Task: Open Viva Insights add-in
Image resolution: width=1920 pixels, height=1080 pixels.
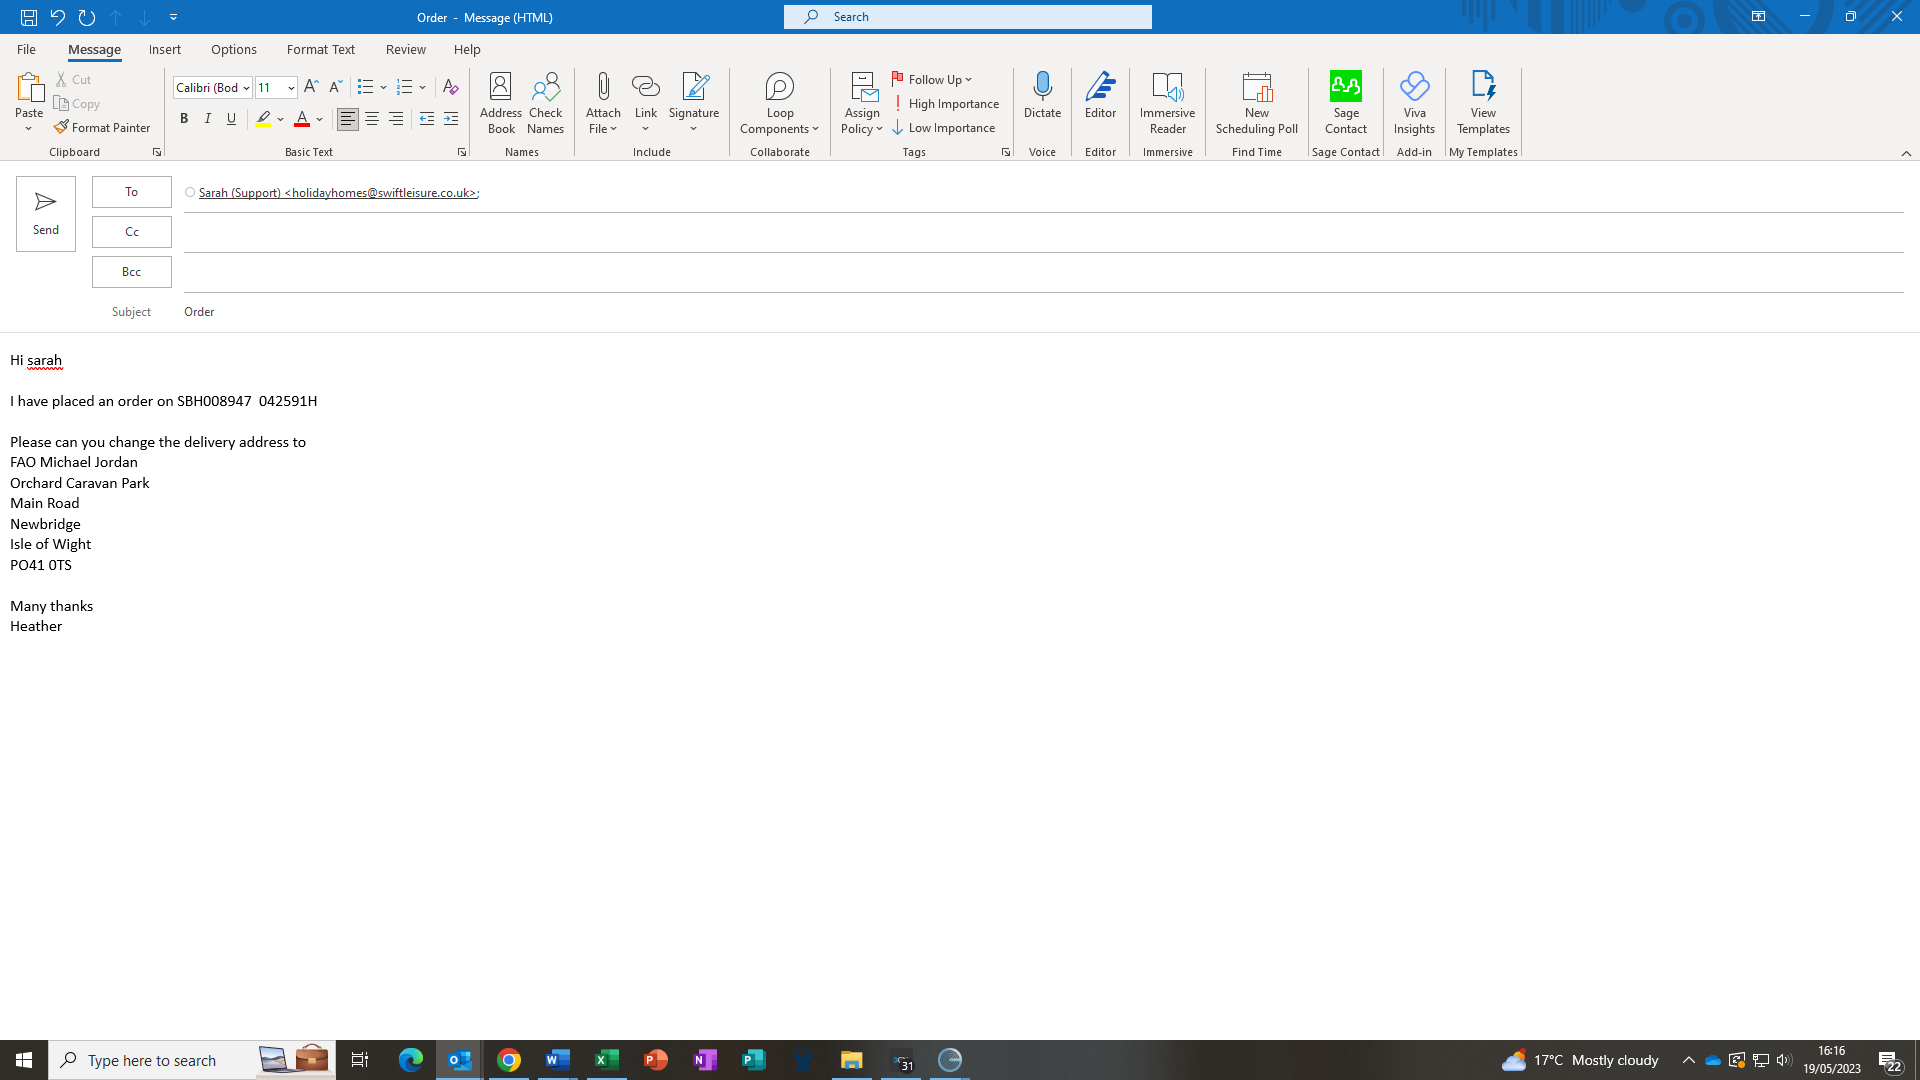Action: [1414, 102]
